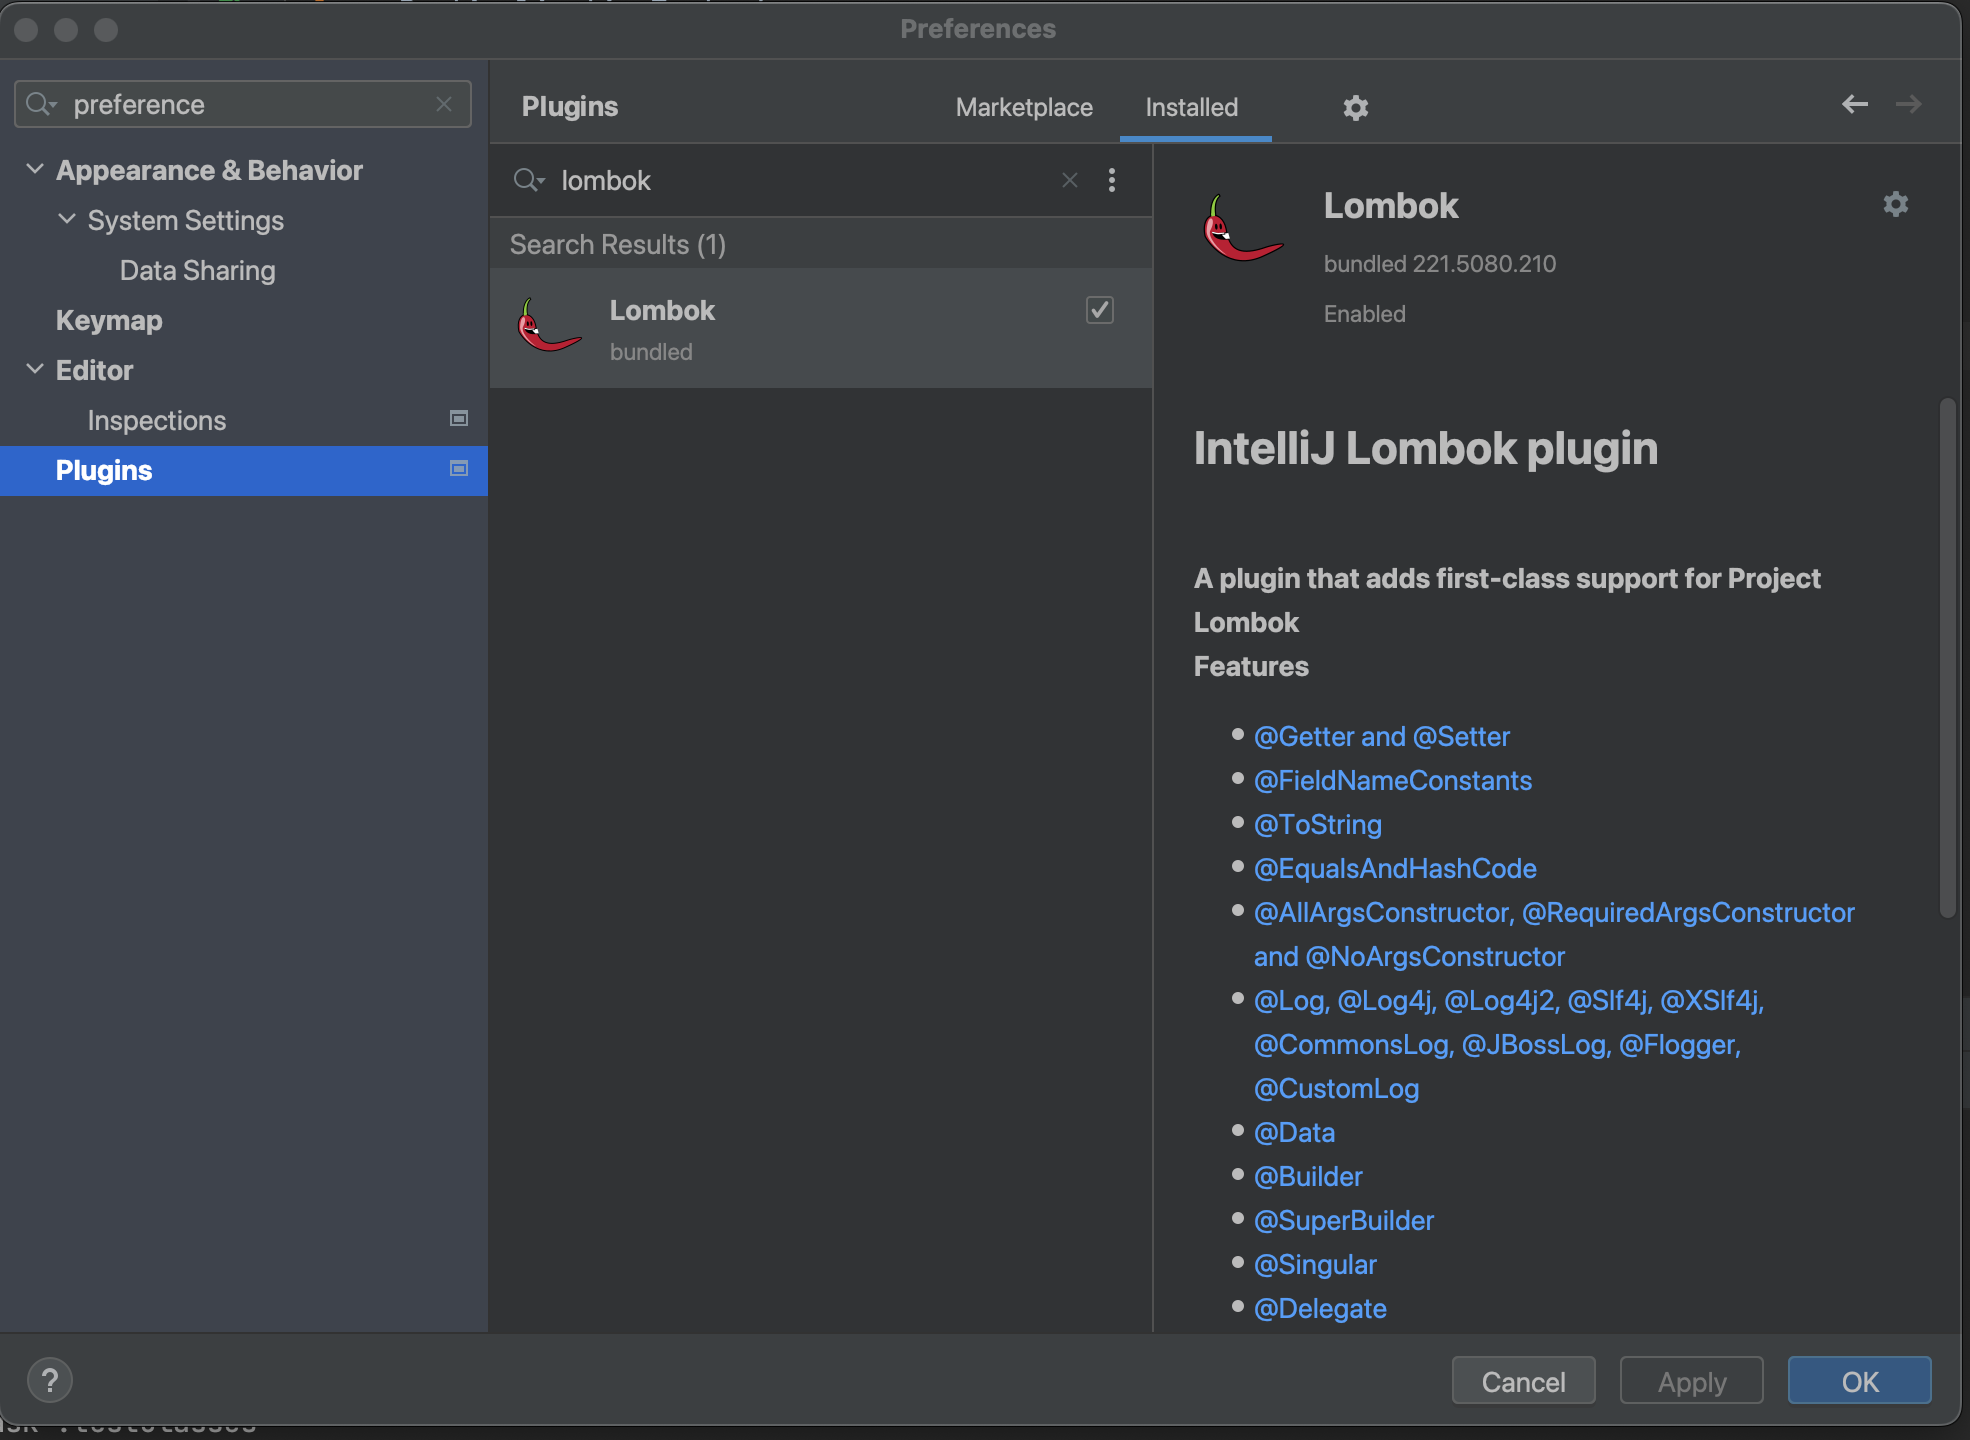Click the back navigation arrow
The width and height of the screenshot is (1970, 1440).
tap(1855, 104)
